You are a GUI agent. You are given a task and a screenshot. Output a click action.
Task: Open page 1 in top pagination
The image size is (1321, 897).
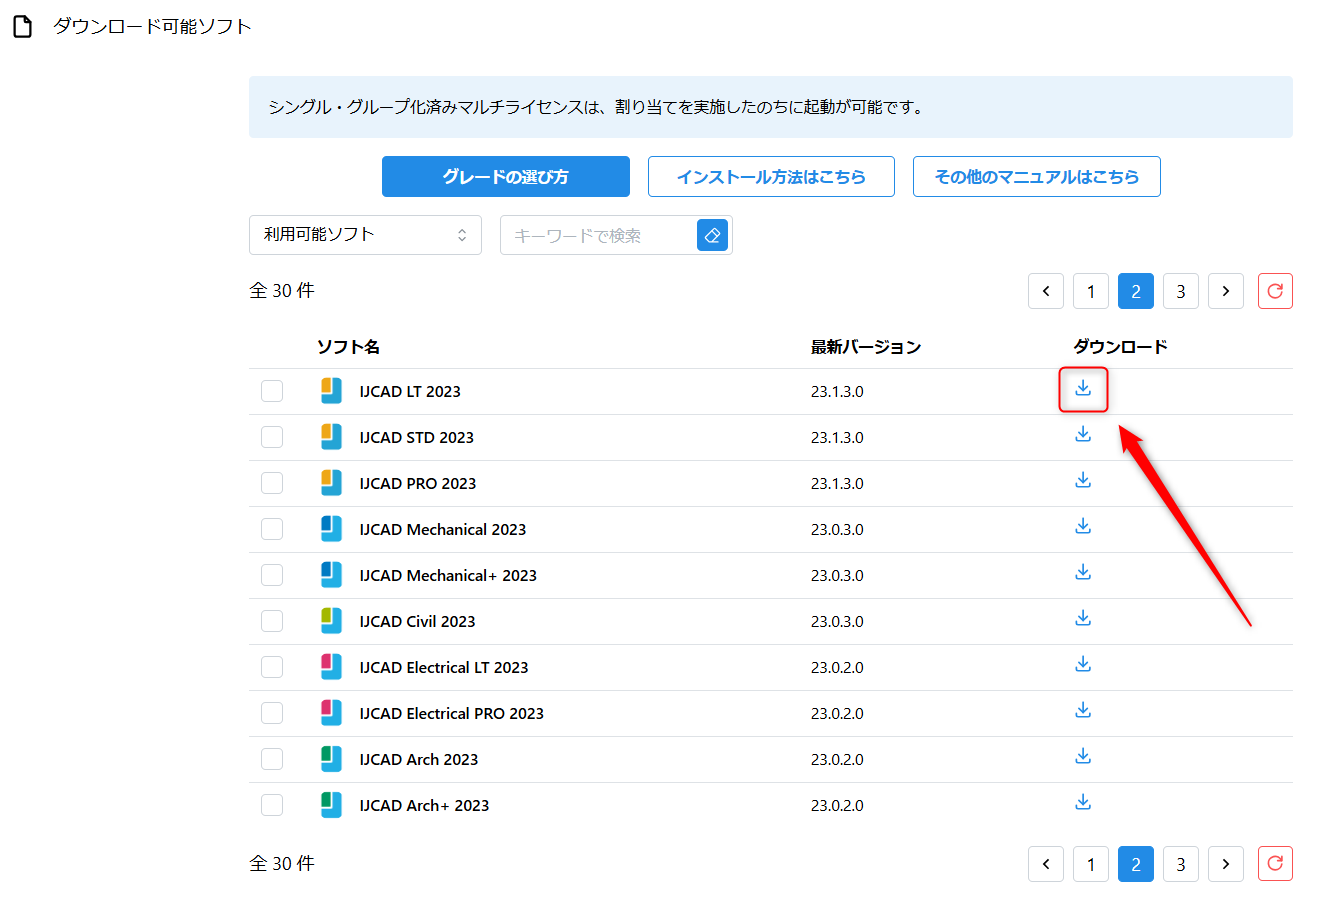tap(1091, 291)
